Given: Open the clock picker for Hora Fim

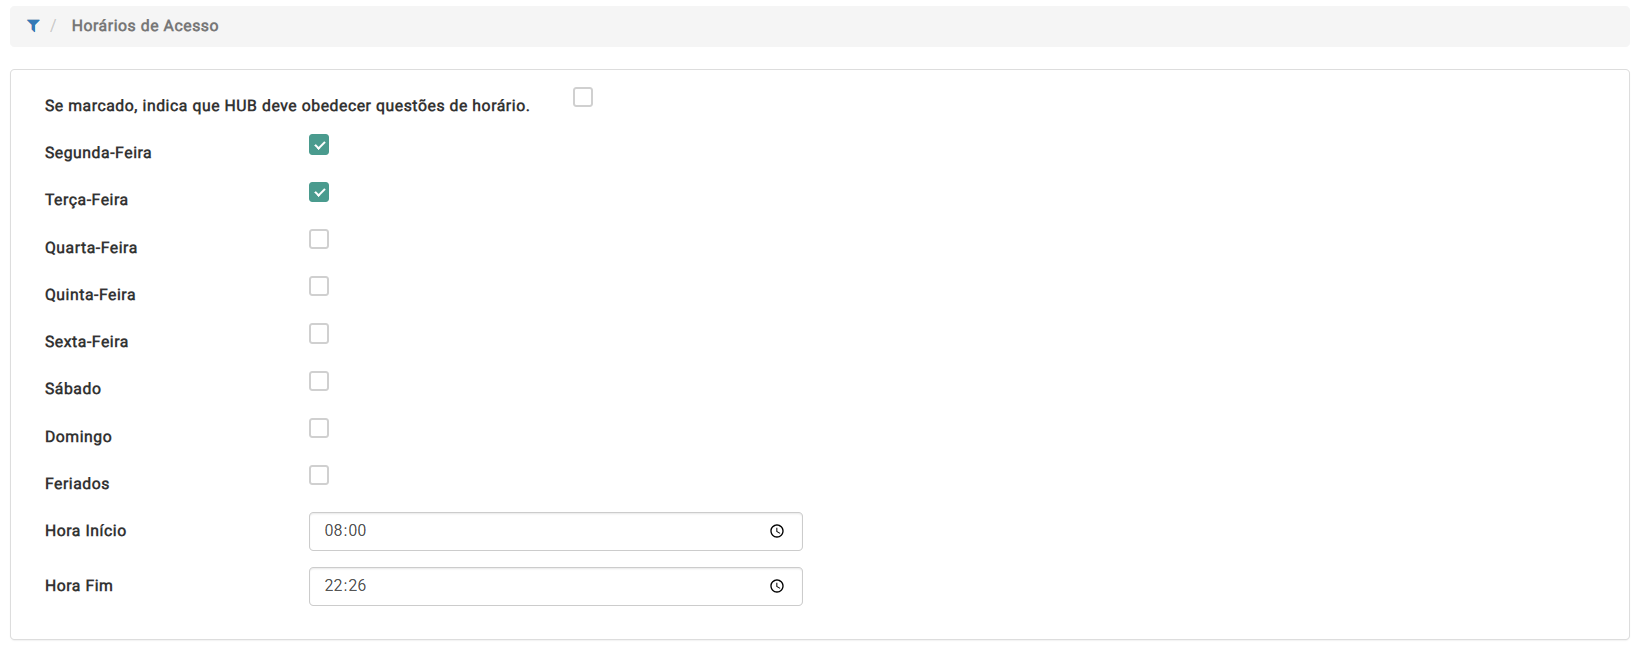Looking at the screenshot, I should (x=777, y=587).
